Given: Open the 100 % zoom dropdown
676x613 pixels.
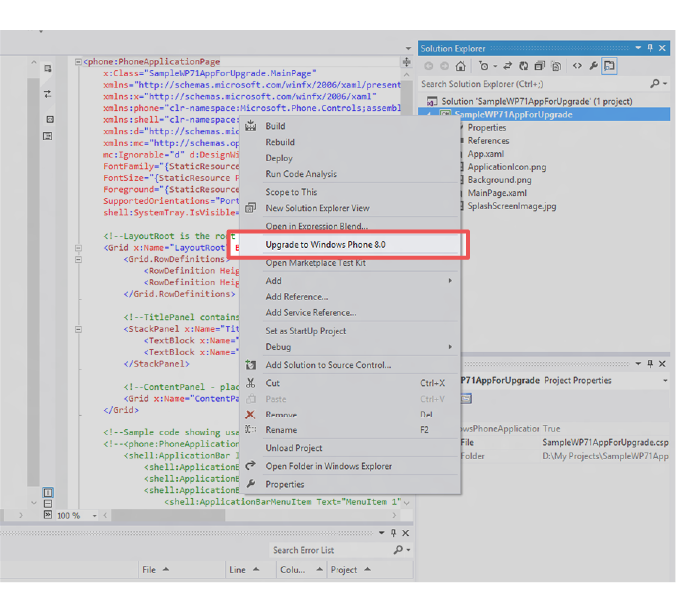Looking at the screenshot, I should (94, 516).
